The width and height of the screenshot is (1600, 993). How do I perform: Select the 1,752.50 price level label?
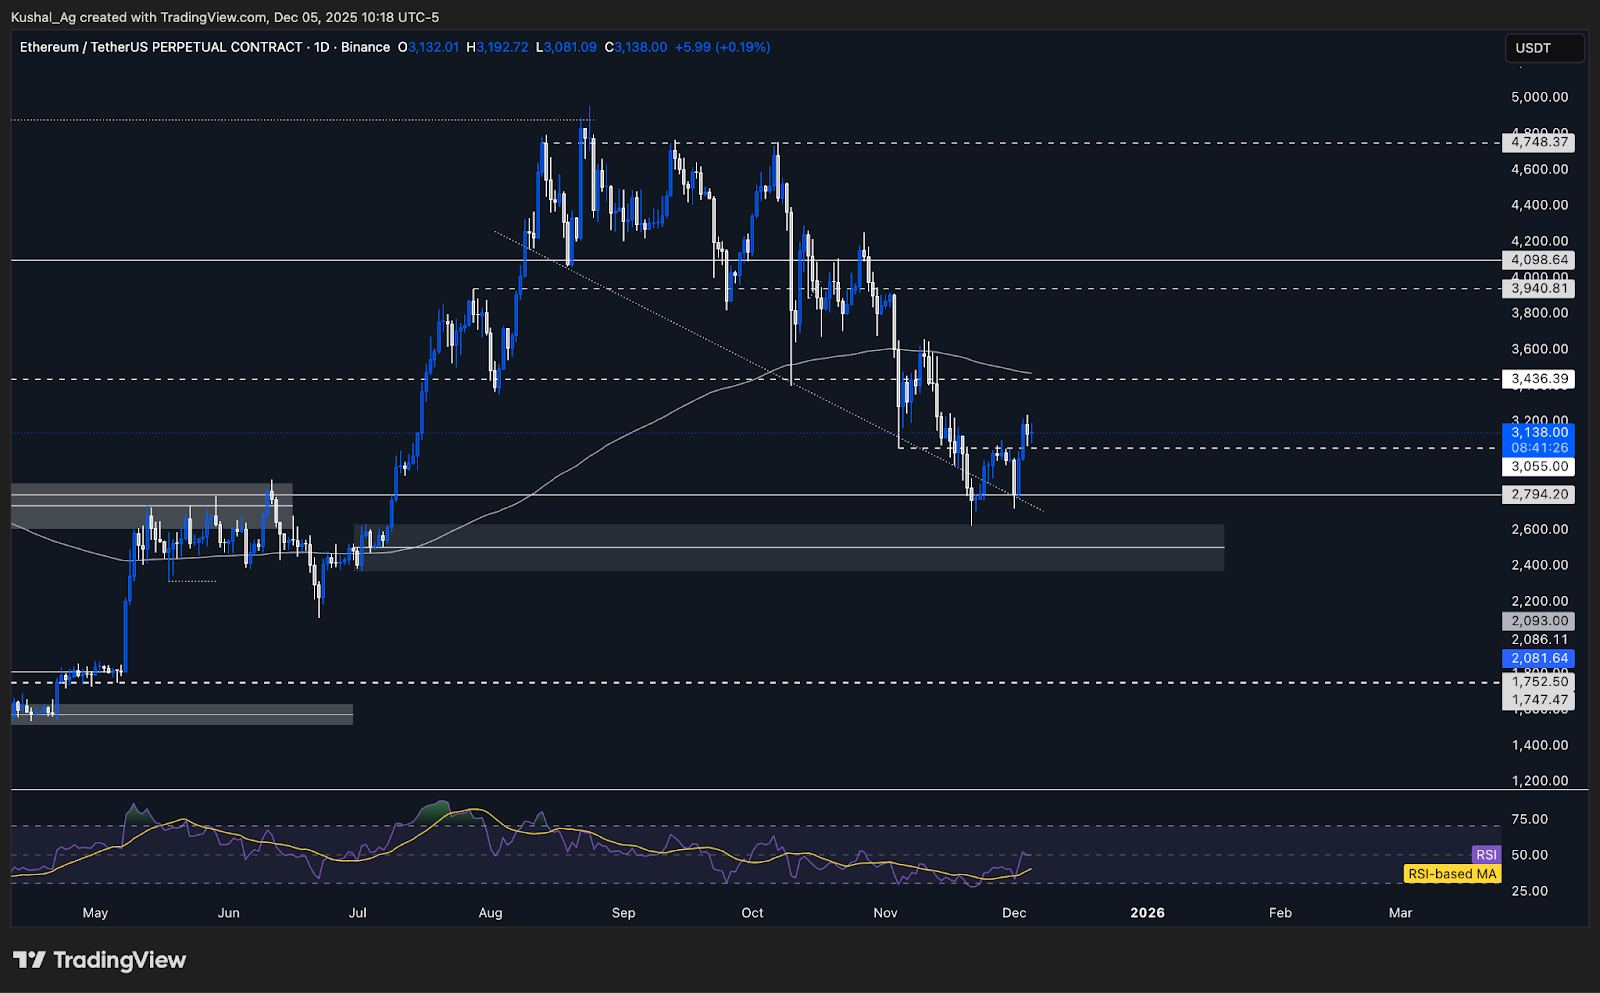(x=1540, y=680)
